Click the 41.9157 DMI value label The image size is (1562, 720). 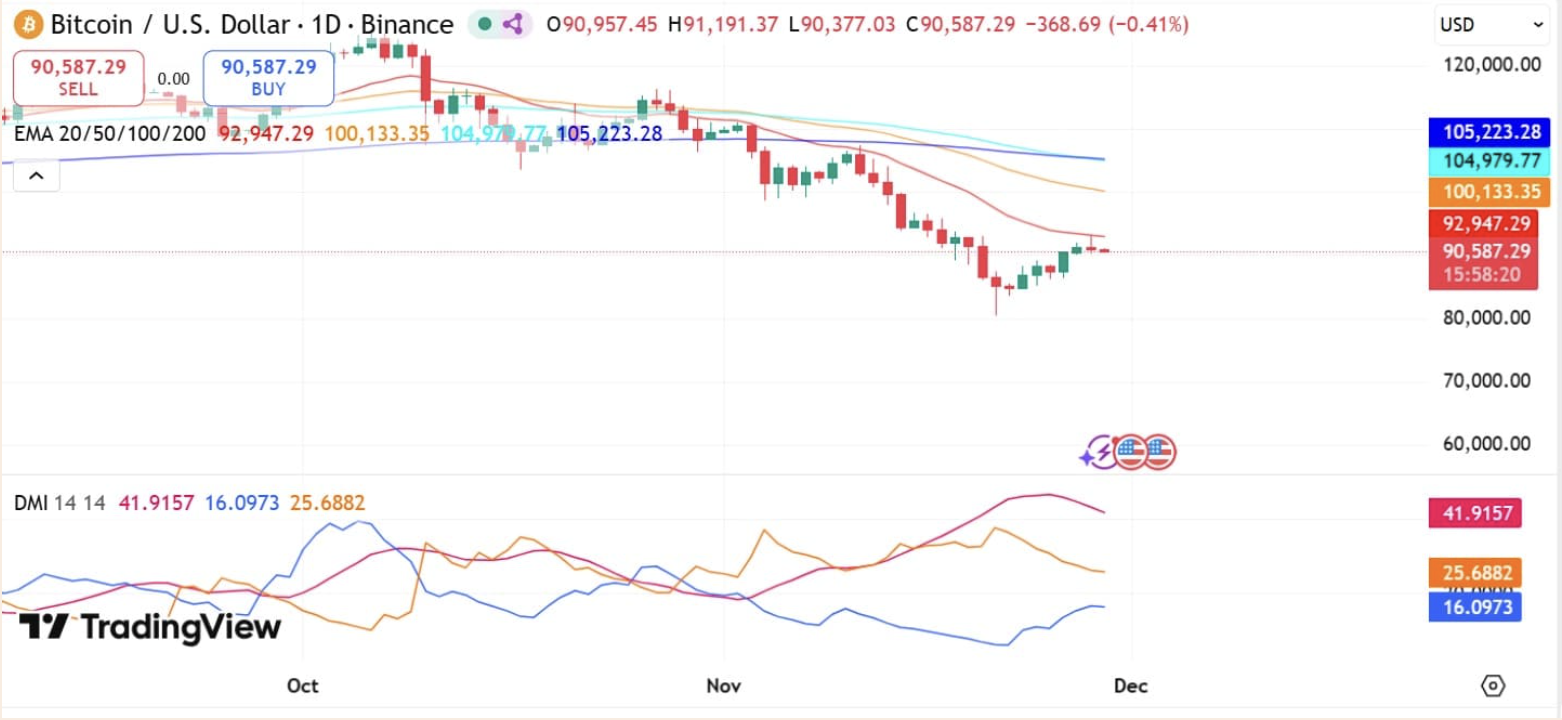click(x=1475, y=514)
